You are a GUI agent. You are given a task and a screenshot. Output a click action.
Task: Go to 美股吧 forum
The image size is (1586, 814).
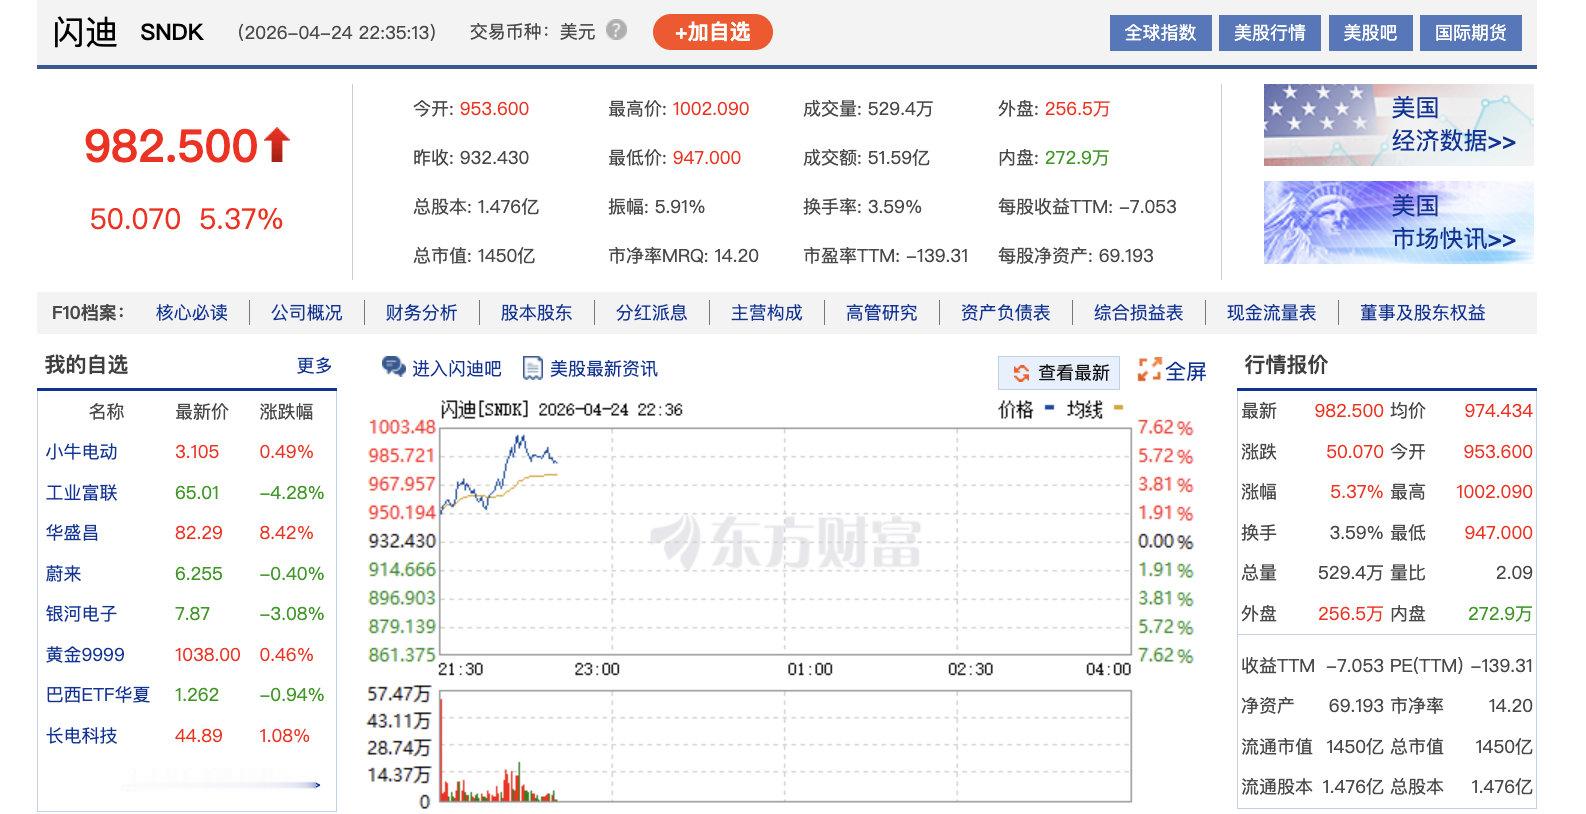pos(1370,33)
